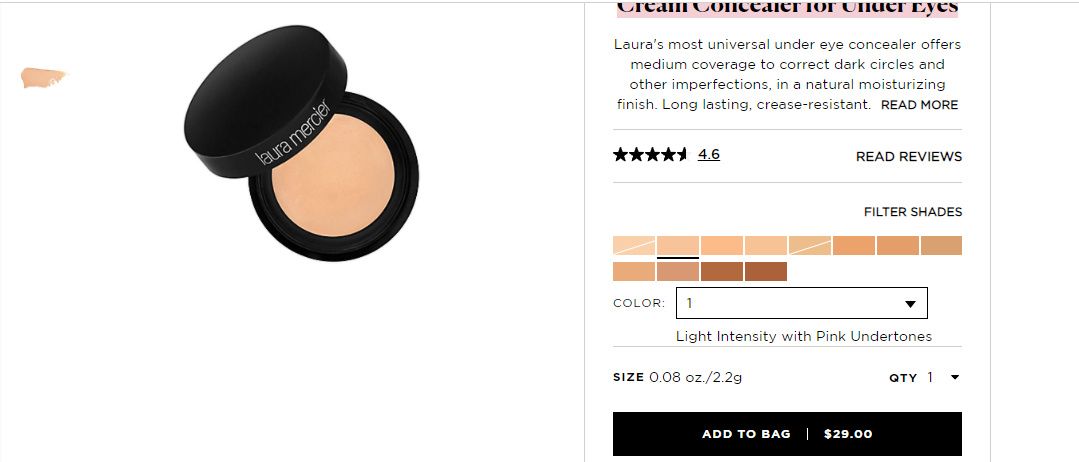This screenshot has width=1079, height=462.
Task: Select the second crossed-out shade swatch, fifth in row
Action: (x=810, y=246)
